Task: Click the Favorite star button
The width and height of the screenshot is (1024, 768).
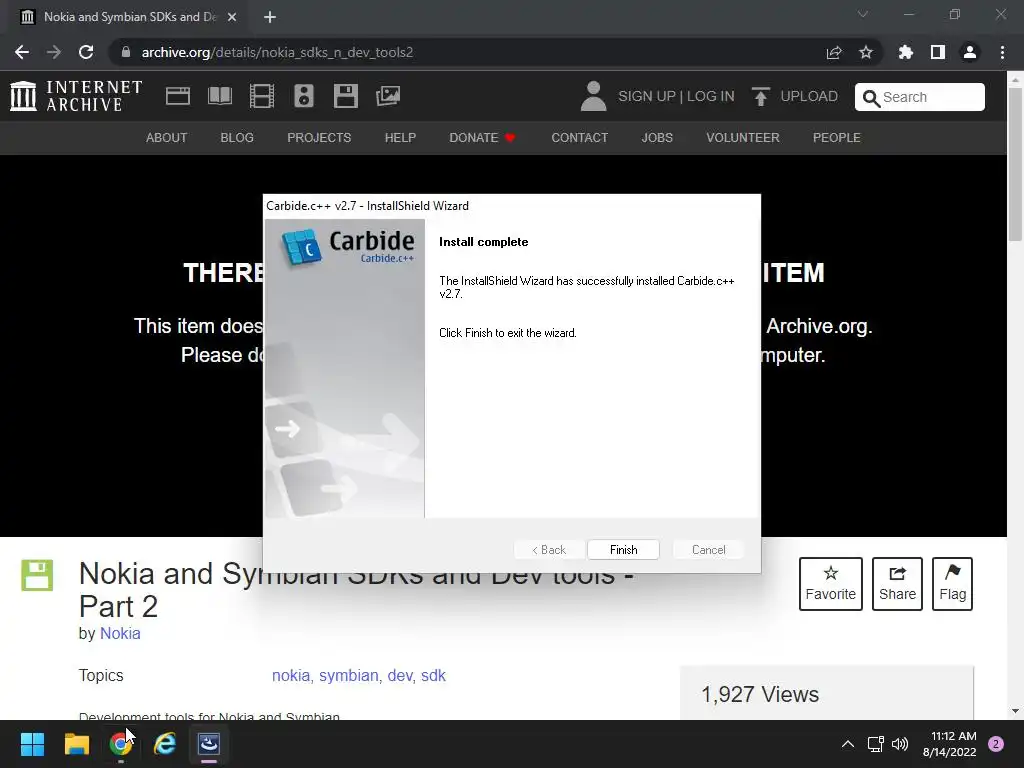Action: coord(831,584)
